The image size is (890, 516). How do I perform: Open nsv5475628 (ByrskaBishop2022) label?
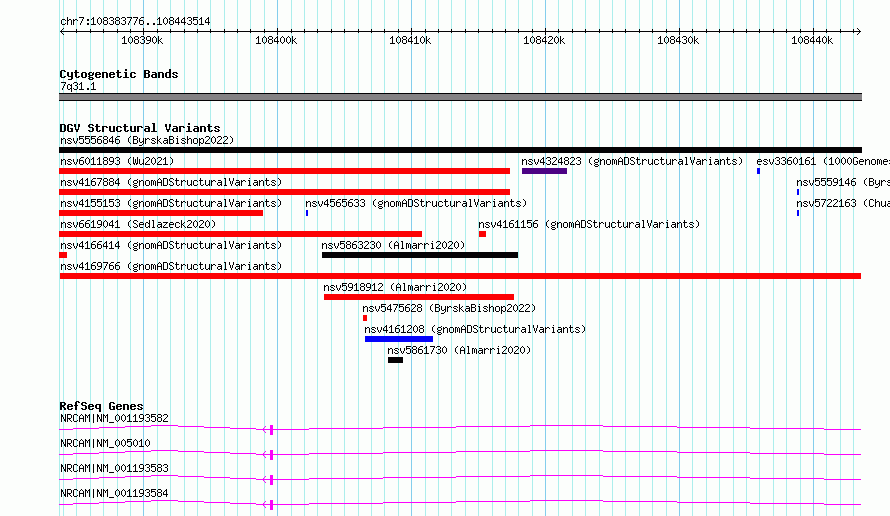[x=450, y=308]
